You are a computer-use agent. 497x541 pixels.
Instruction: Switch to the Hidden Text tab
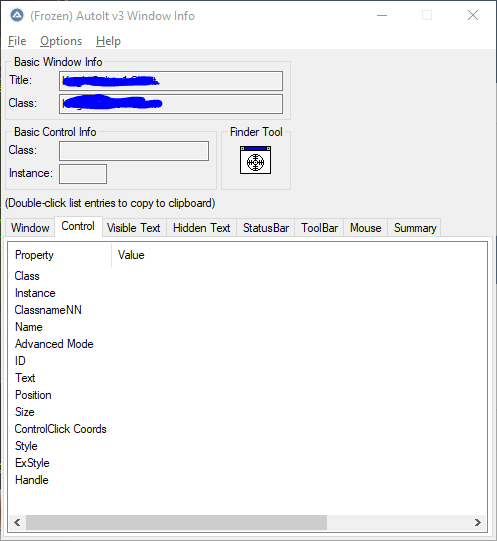click(202, 228)
